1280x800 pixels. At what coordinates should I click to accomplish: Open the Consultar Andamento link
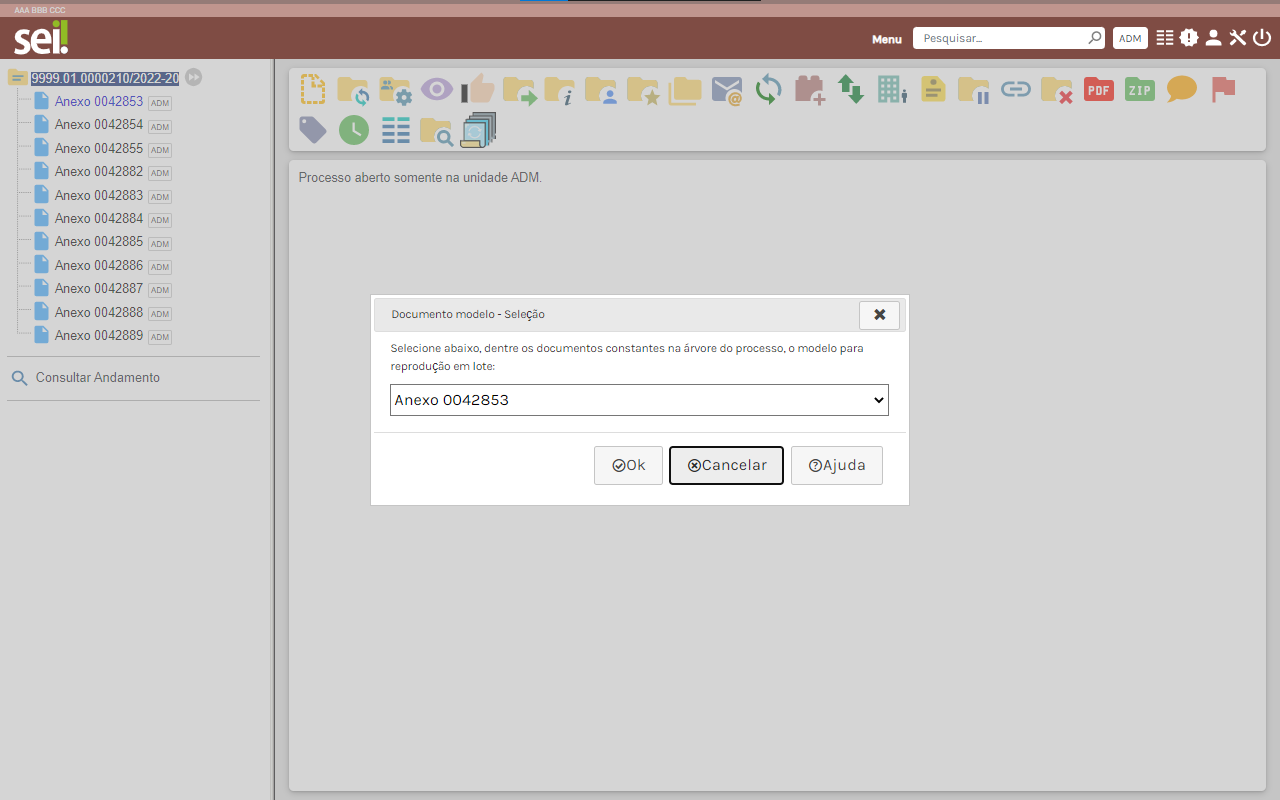click(x=97, y=378)
